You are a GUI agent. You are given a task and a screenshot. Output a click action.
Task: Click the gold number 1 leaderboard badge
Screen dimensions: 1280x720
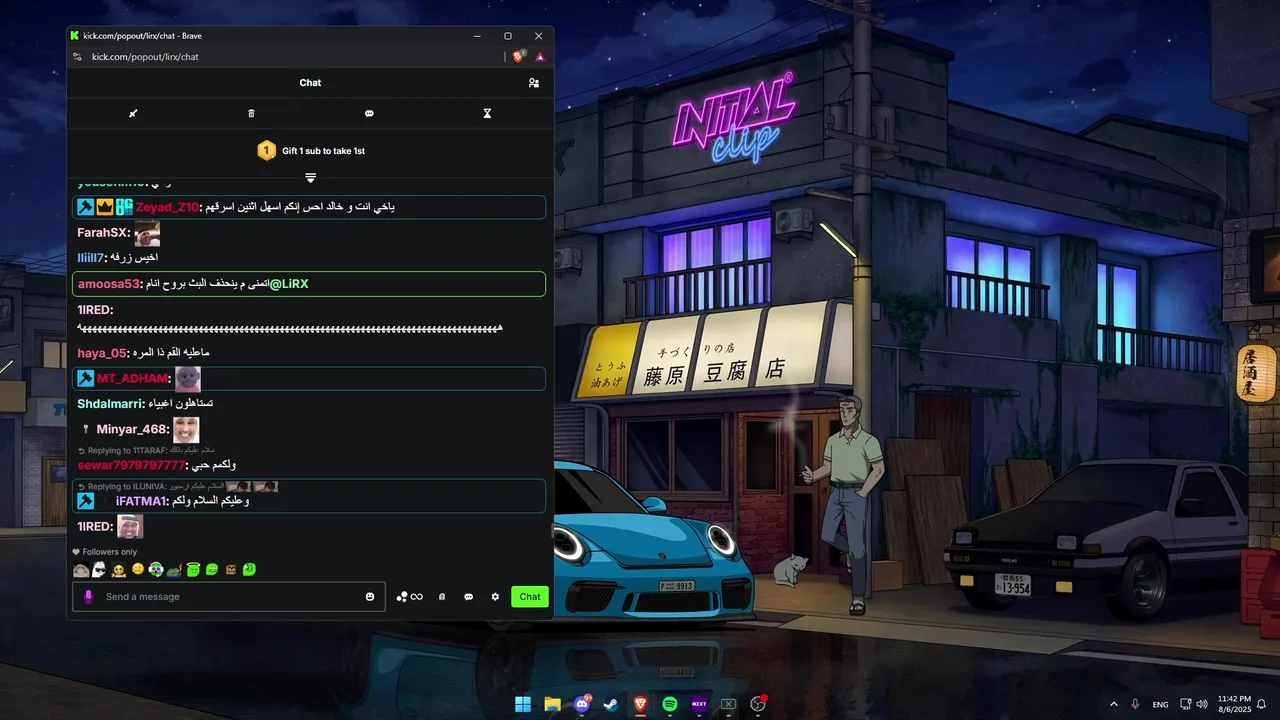click(266, 151)
